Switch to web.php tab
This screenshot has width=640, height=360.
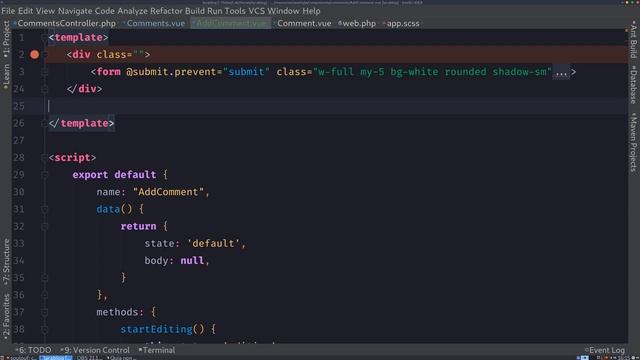[358, 23]
